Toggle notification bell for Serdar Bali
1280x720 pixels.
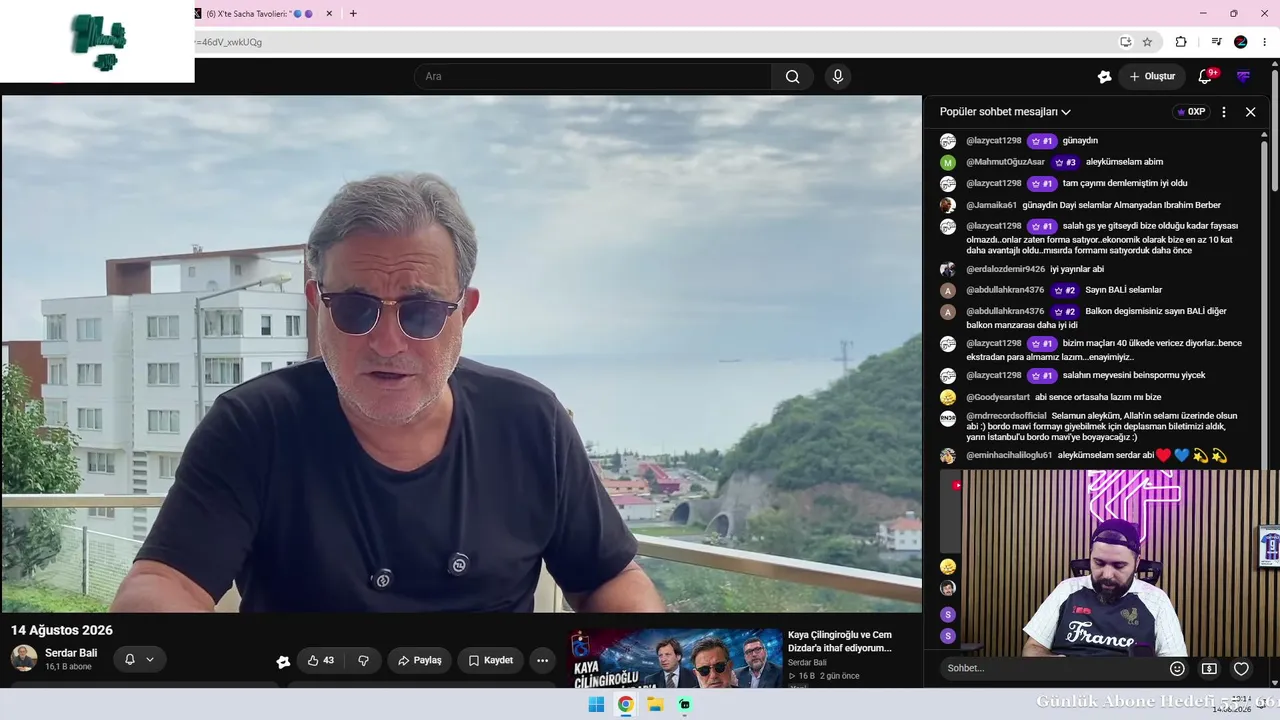130,659
